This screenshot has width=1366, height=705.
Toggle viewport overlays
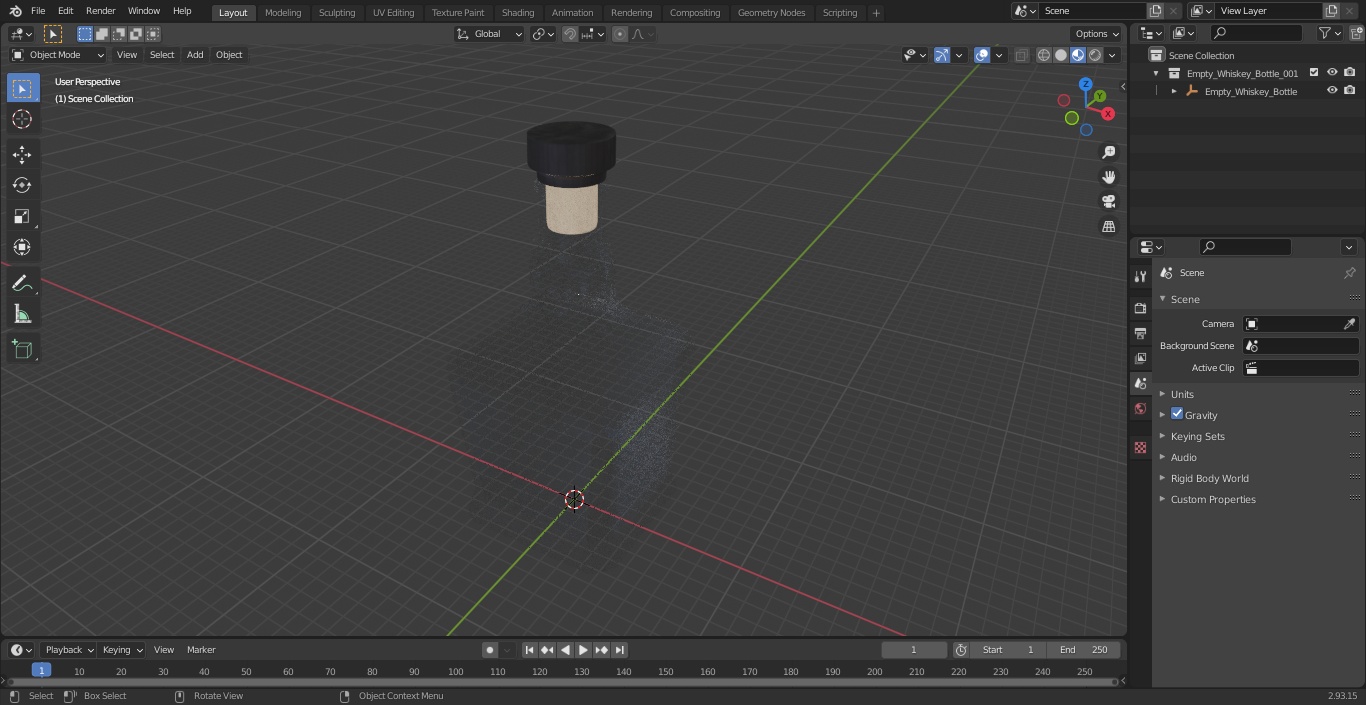982,55
